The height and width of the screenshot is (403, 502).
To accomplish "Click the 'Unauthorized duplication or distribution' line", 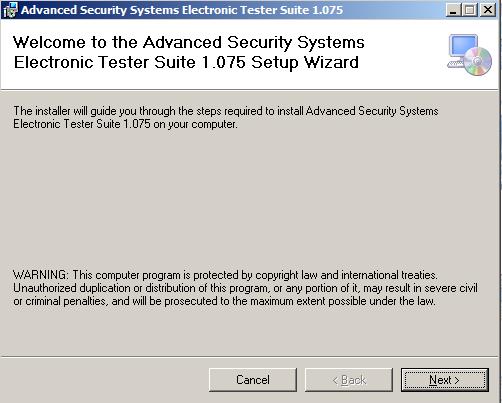I will coord(245,288).
